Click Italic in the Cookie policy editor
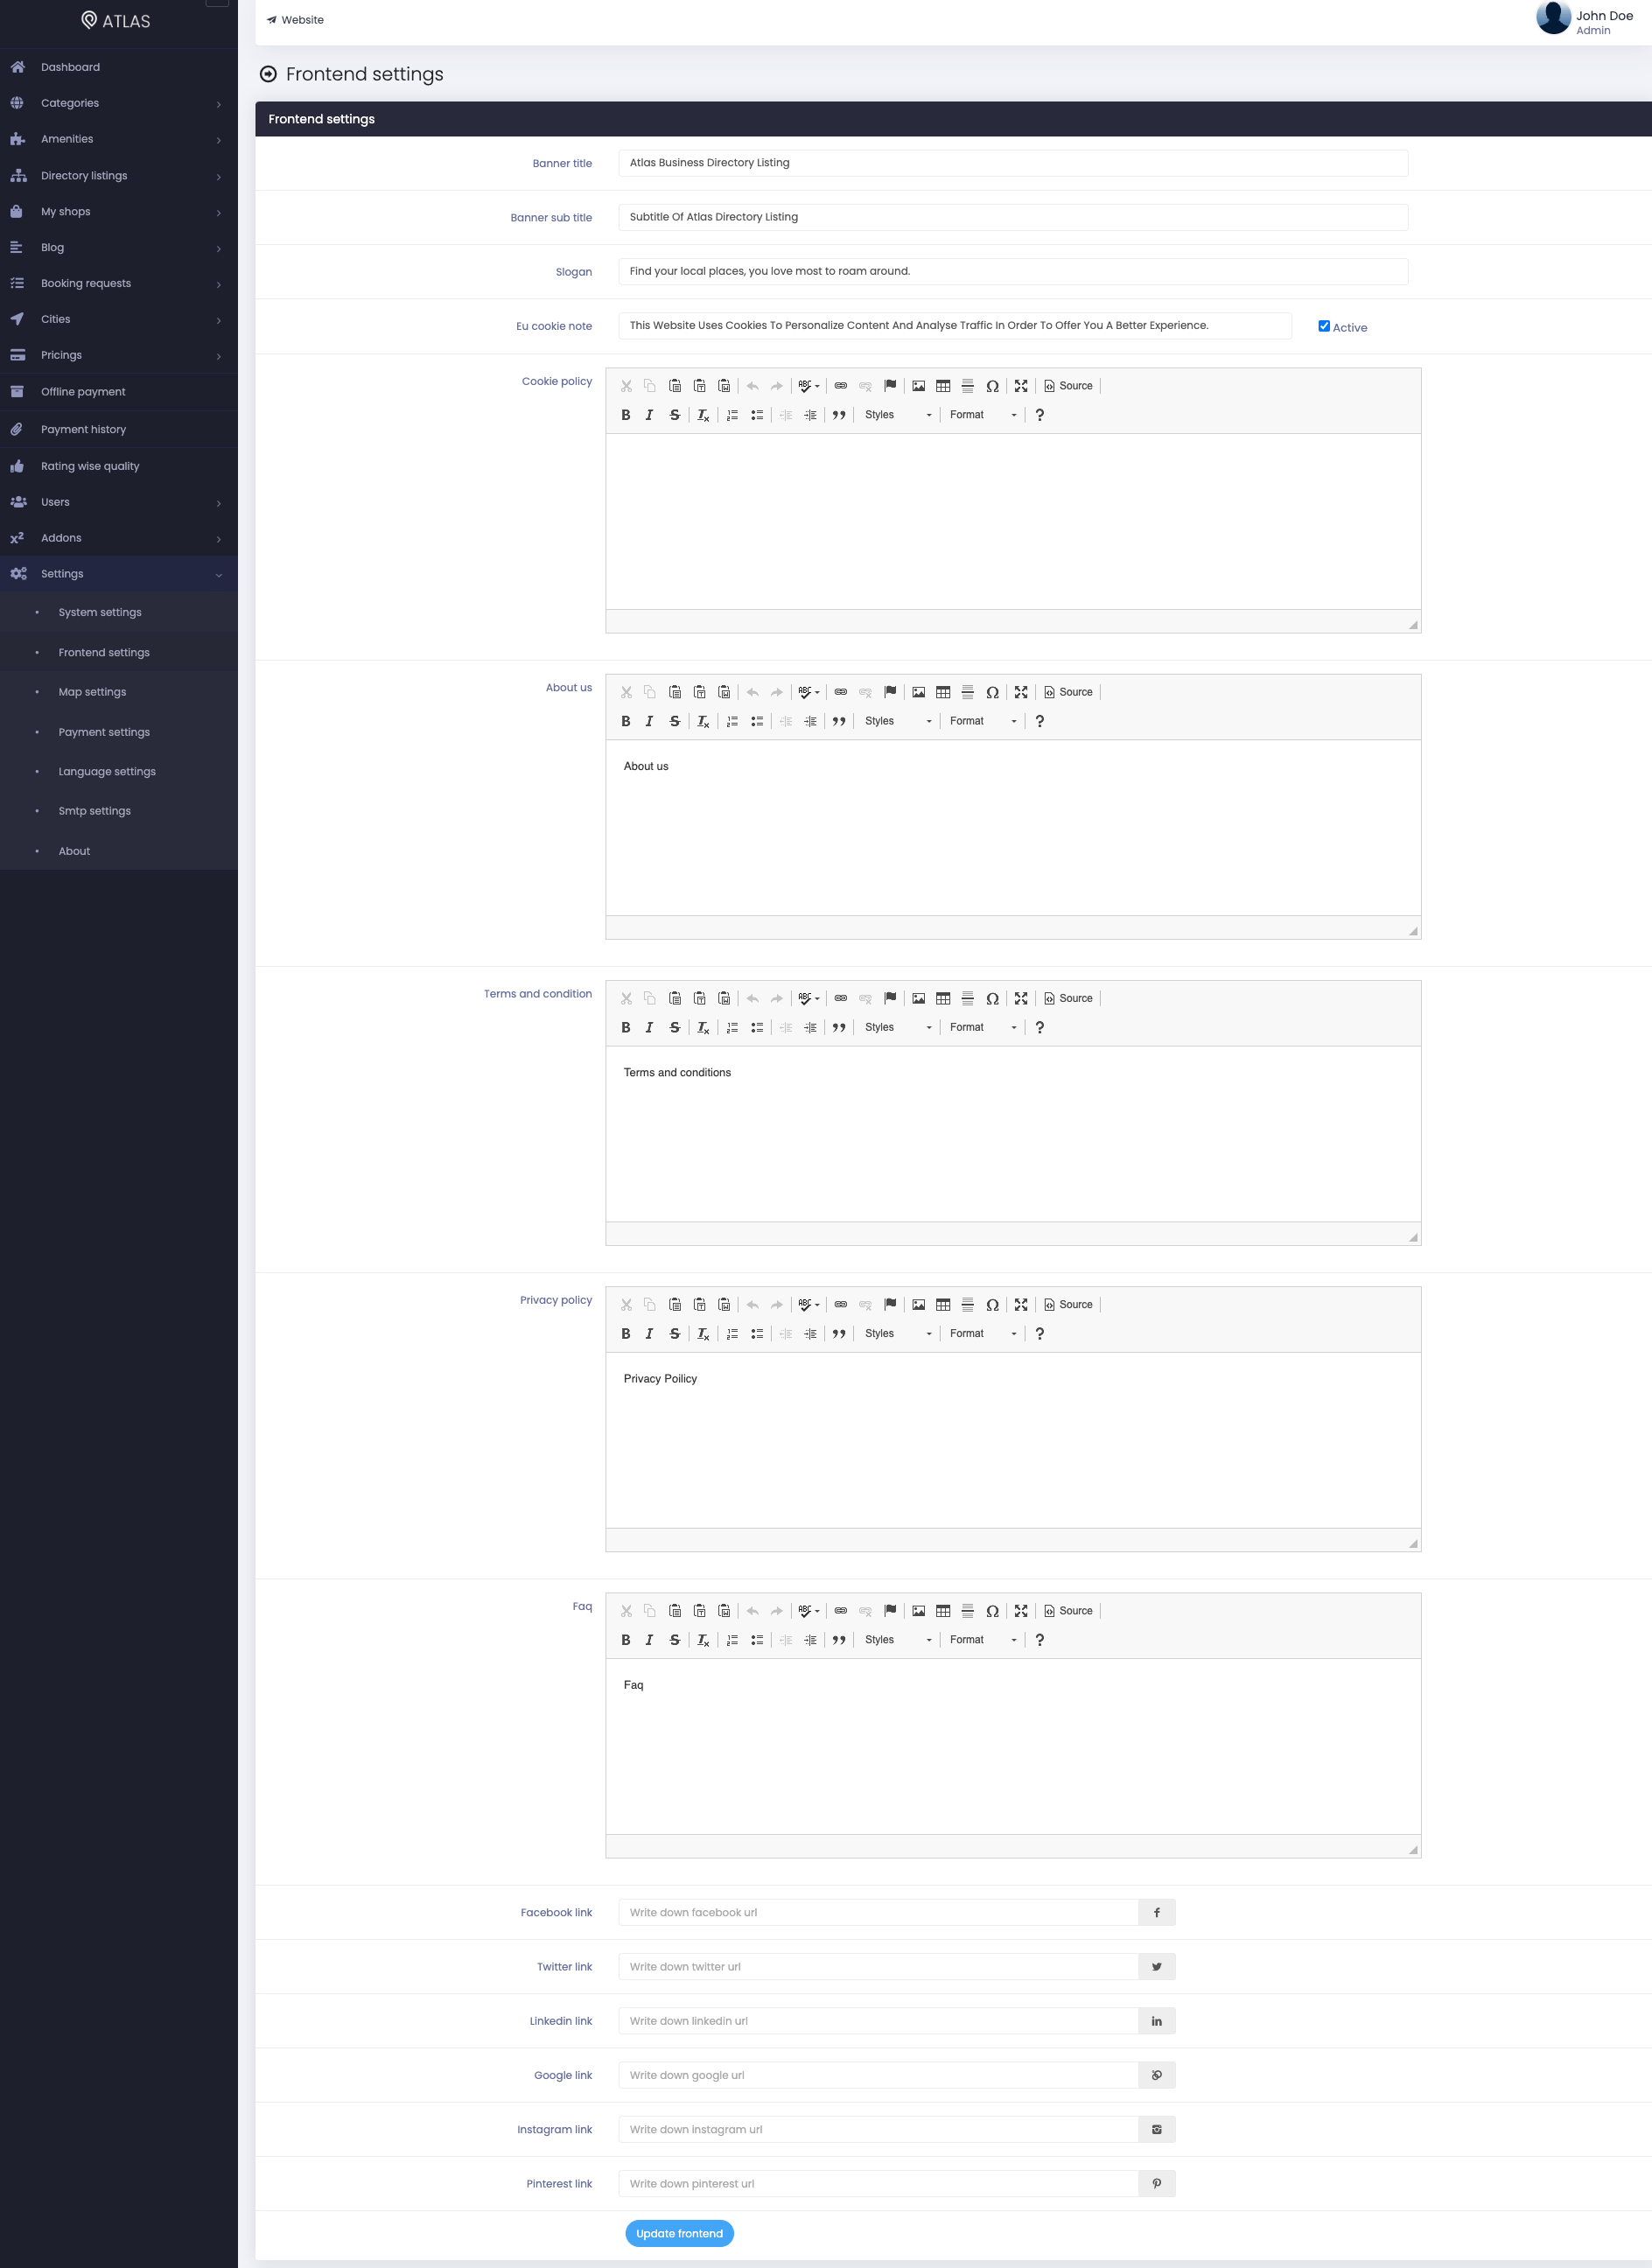The image size is (1652, 2268). point(650,415)
